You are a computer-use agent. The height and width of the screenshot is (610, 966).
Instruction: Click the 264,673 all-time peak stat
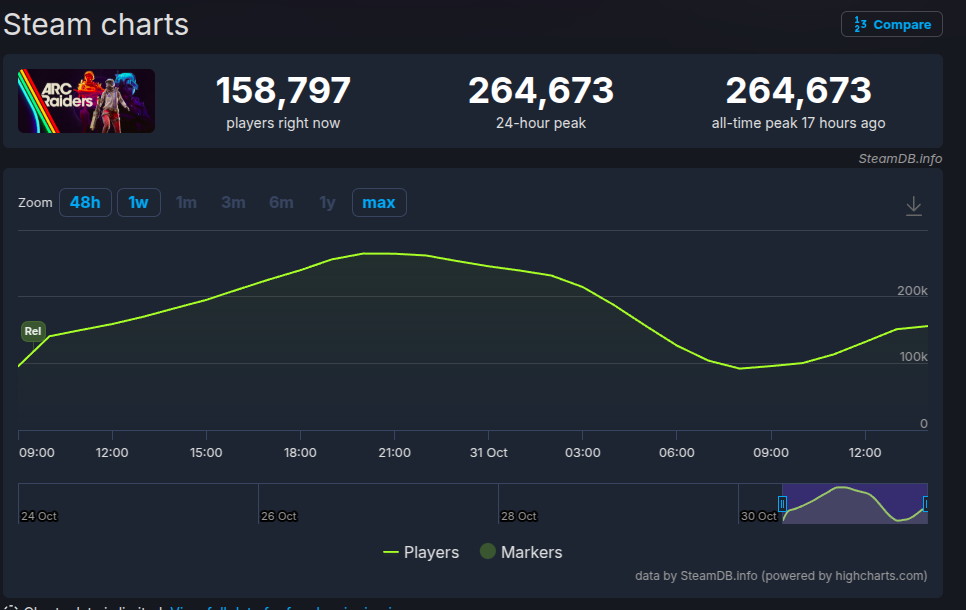798,92
